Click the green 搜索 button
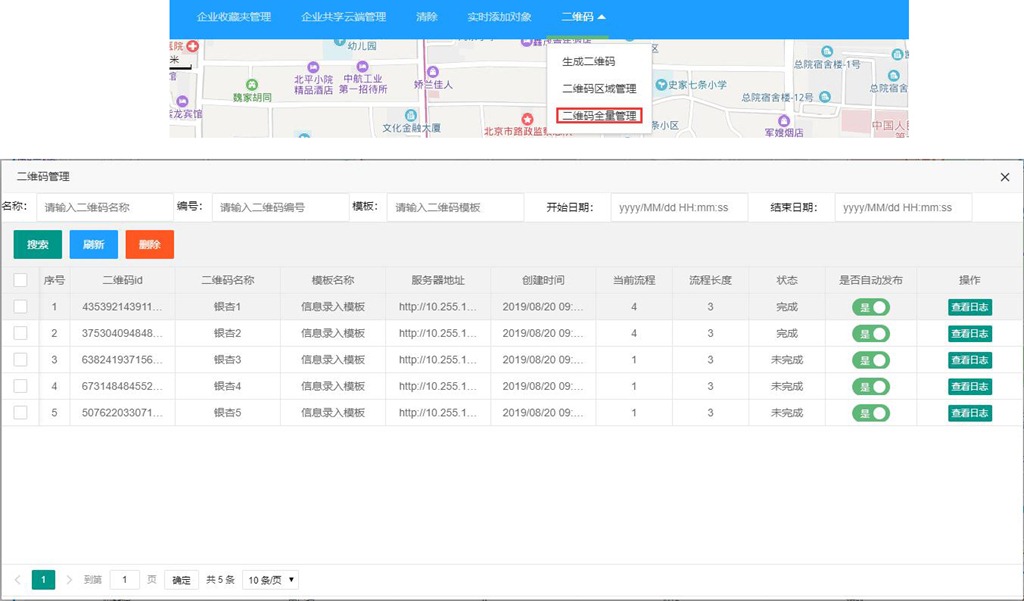The height and width of the screenshot is (601, 1024). point(38,245)
